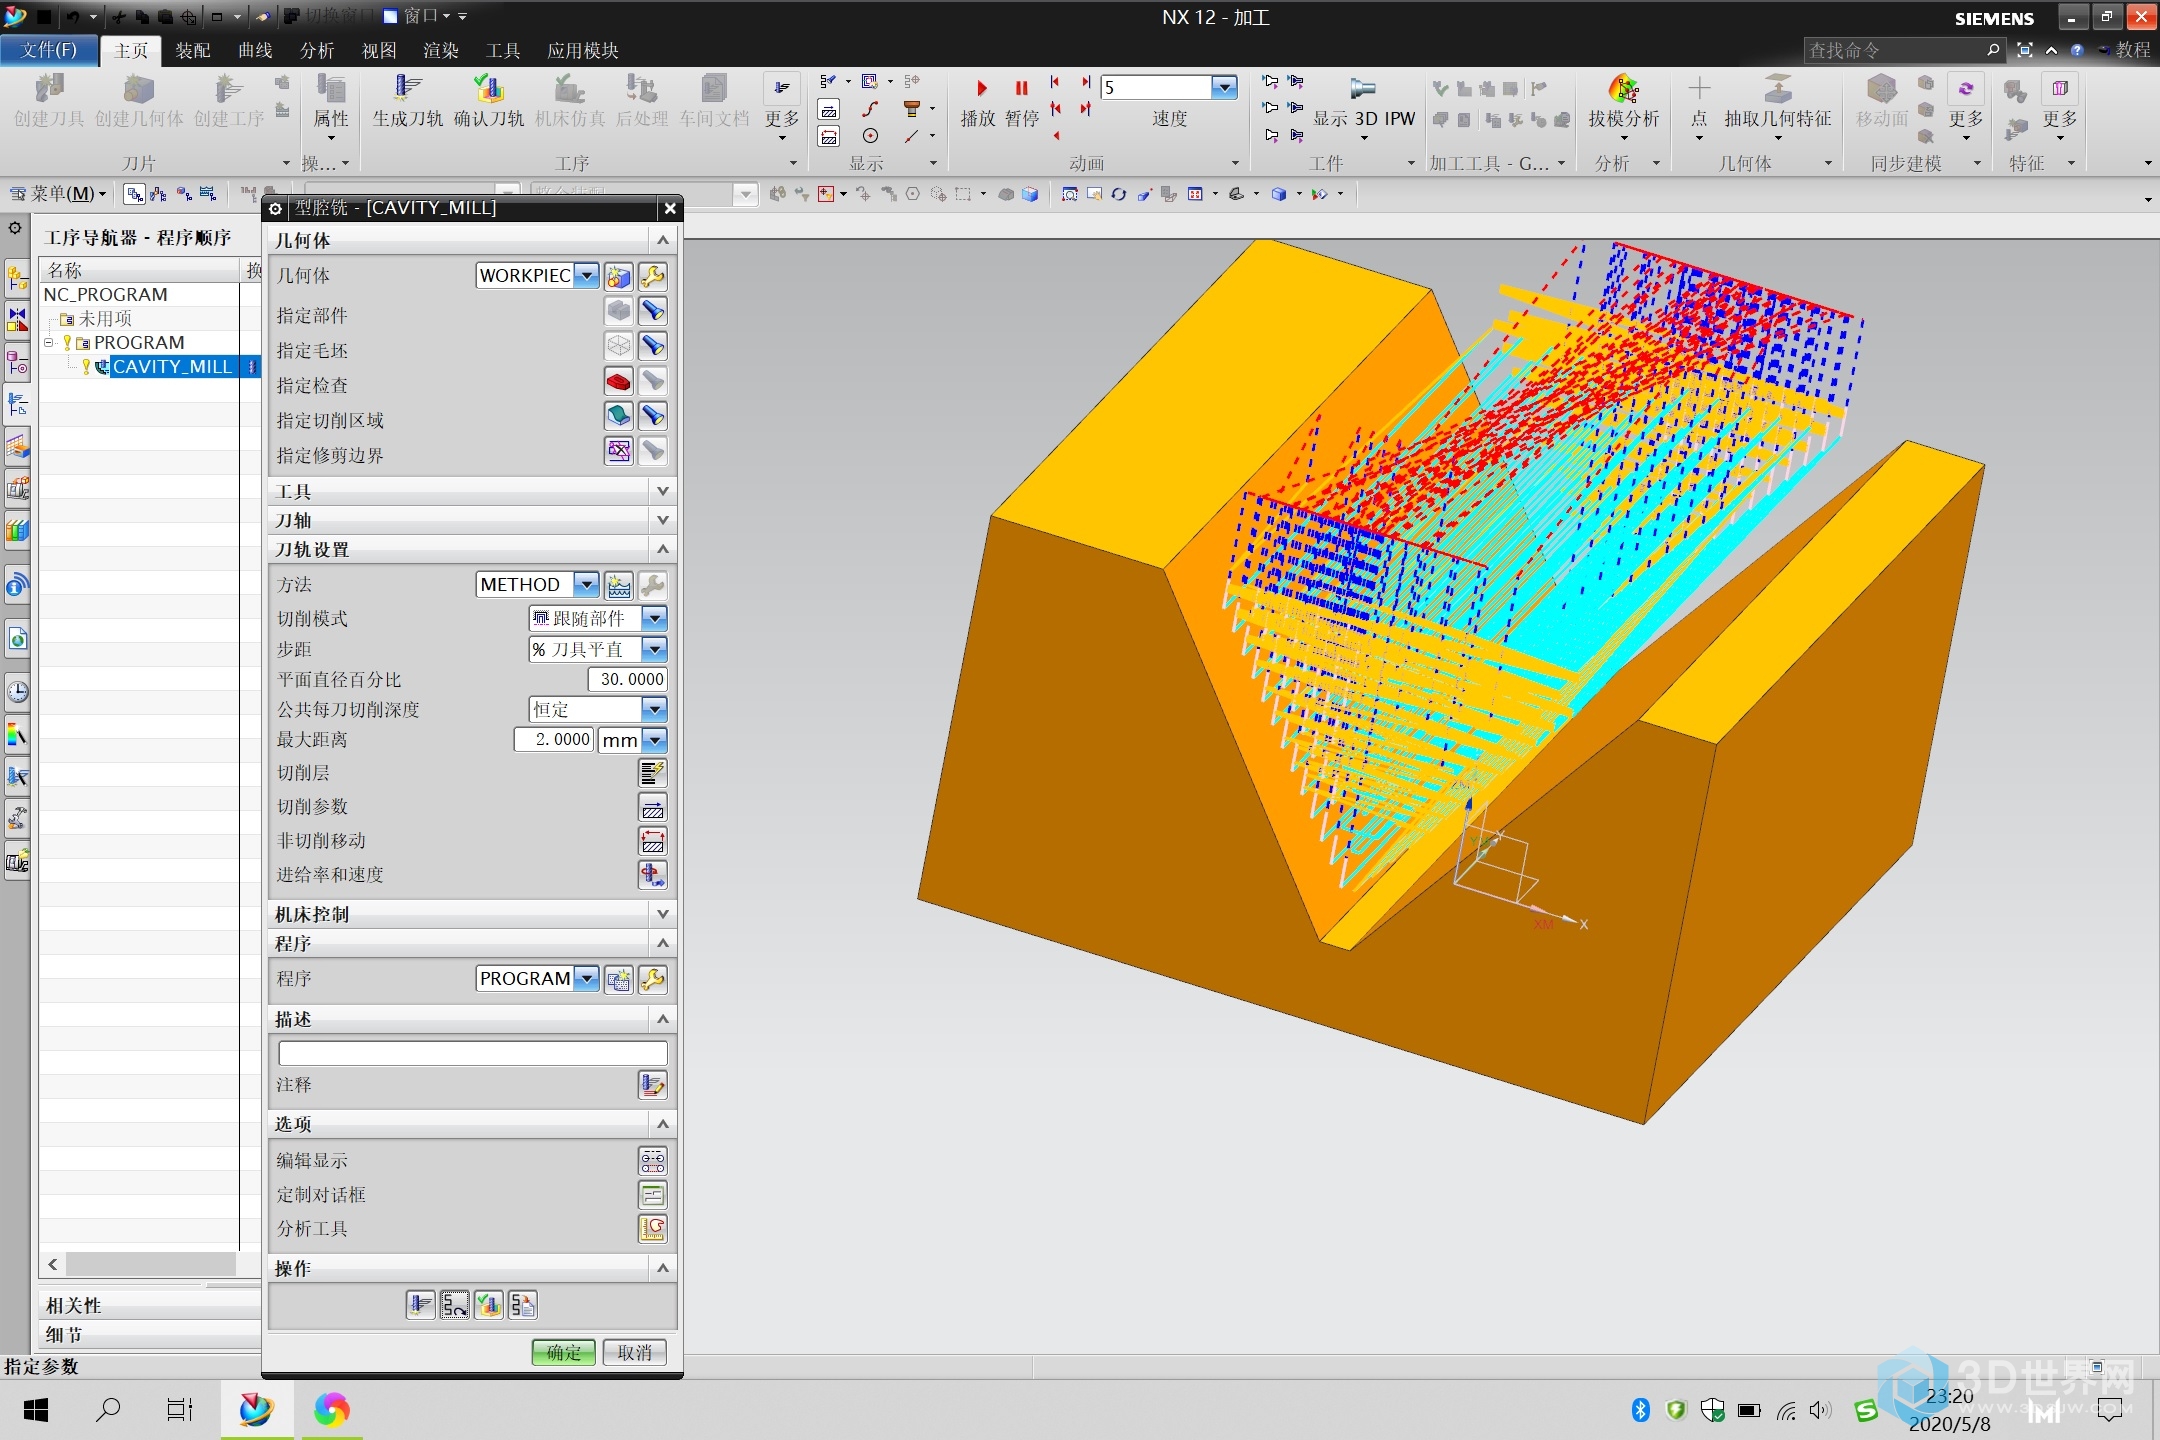
Task: Click the Notes (注释) edit icon
Action: tap(653, 1085)
